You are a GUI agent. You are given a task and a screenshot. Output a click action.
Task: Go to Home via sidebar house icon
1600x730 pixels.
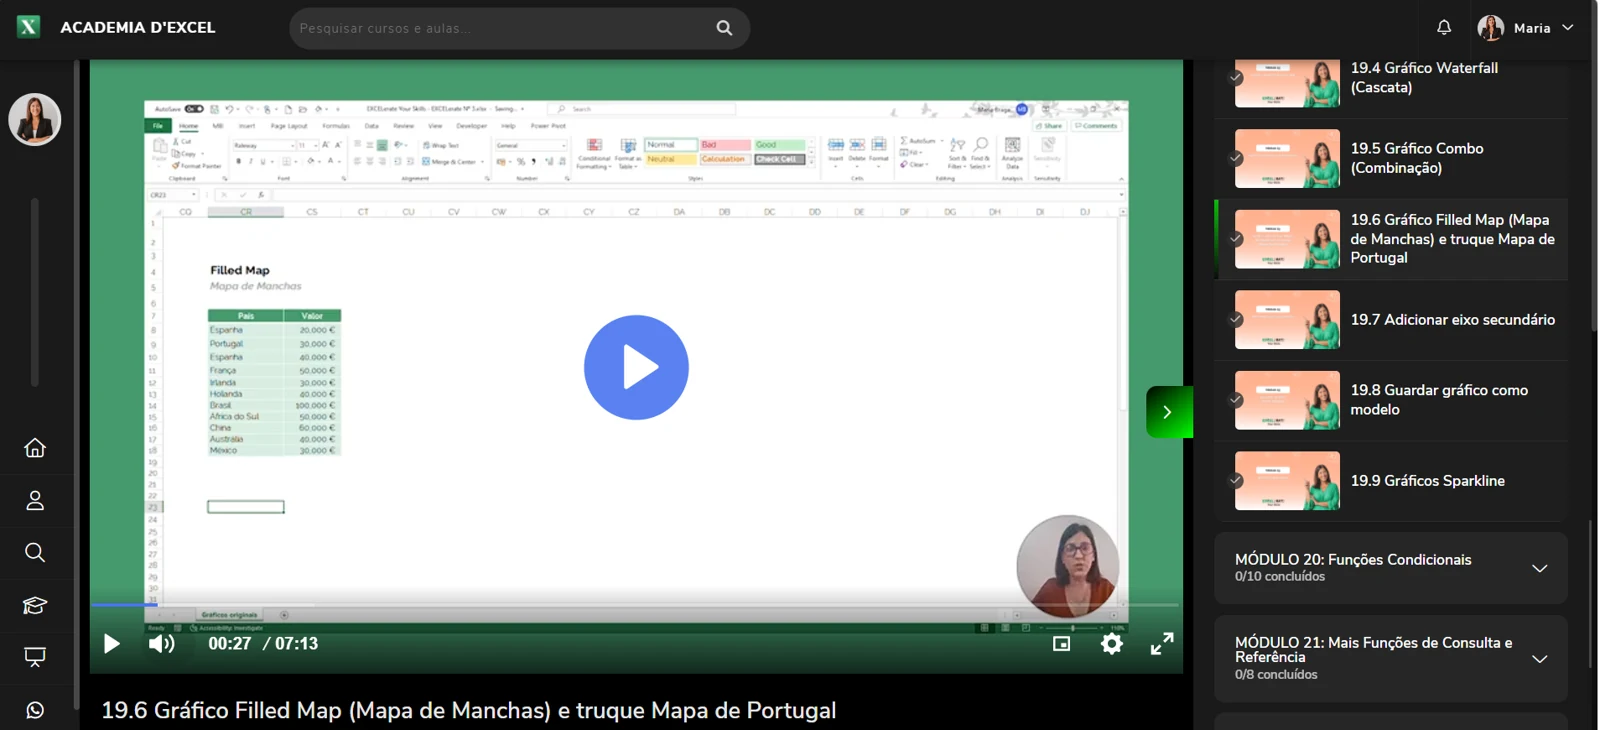pyautogui.click(x=35, y=448)
